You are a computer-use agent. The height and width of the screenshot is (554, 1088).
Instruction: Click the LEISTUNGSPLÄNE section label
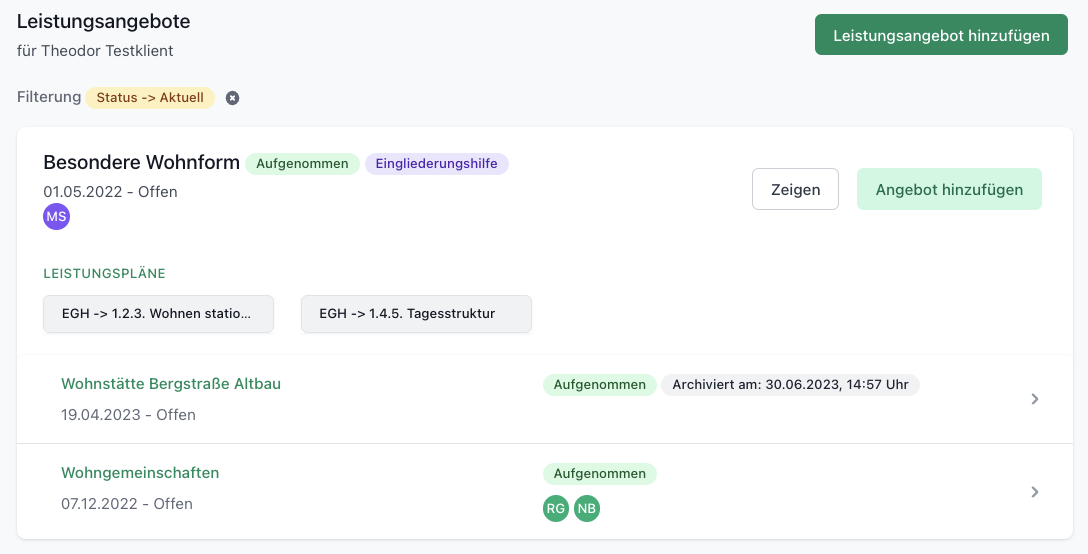click(x=105, y=274)
